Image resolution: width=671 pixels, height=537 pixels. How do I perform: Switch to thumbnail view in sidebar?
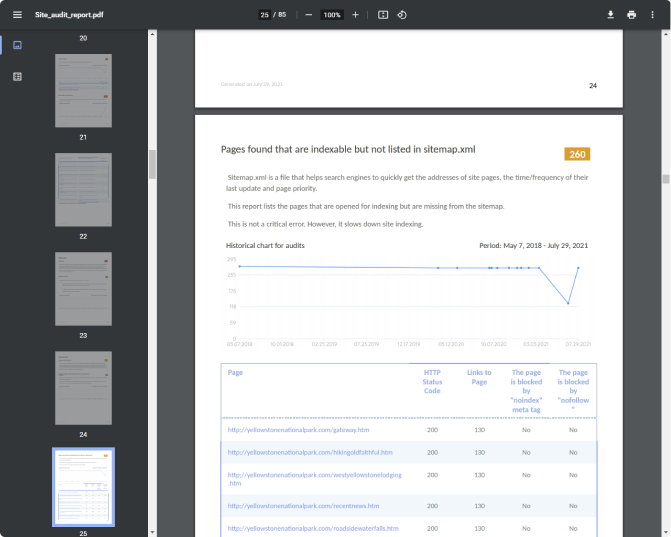click(x=17, y=45)
